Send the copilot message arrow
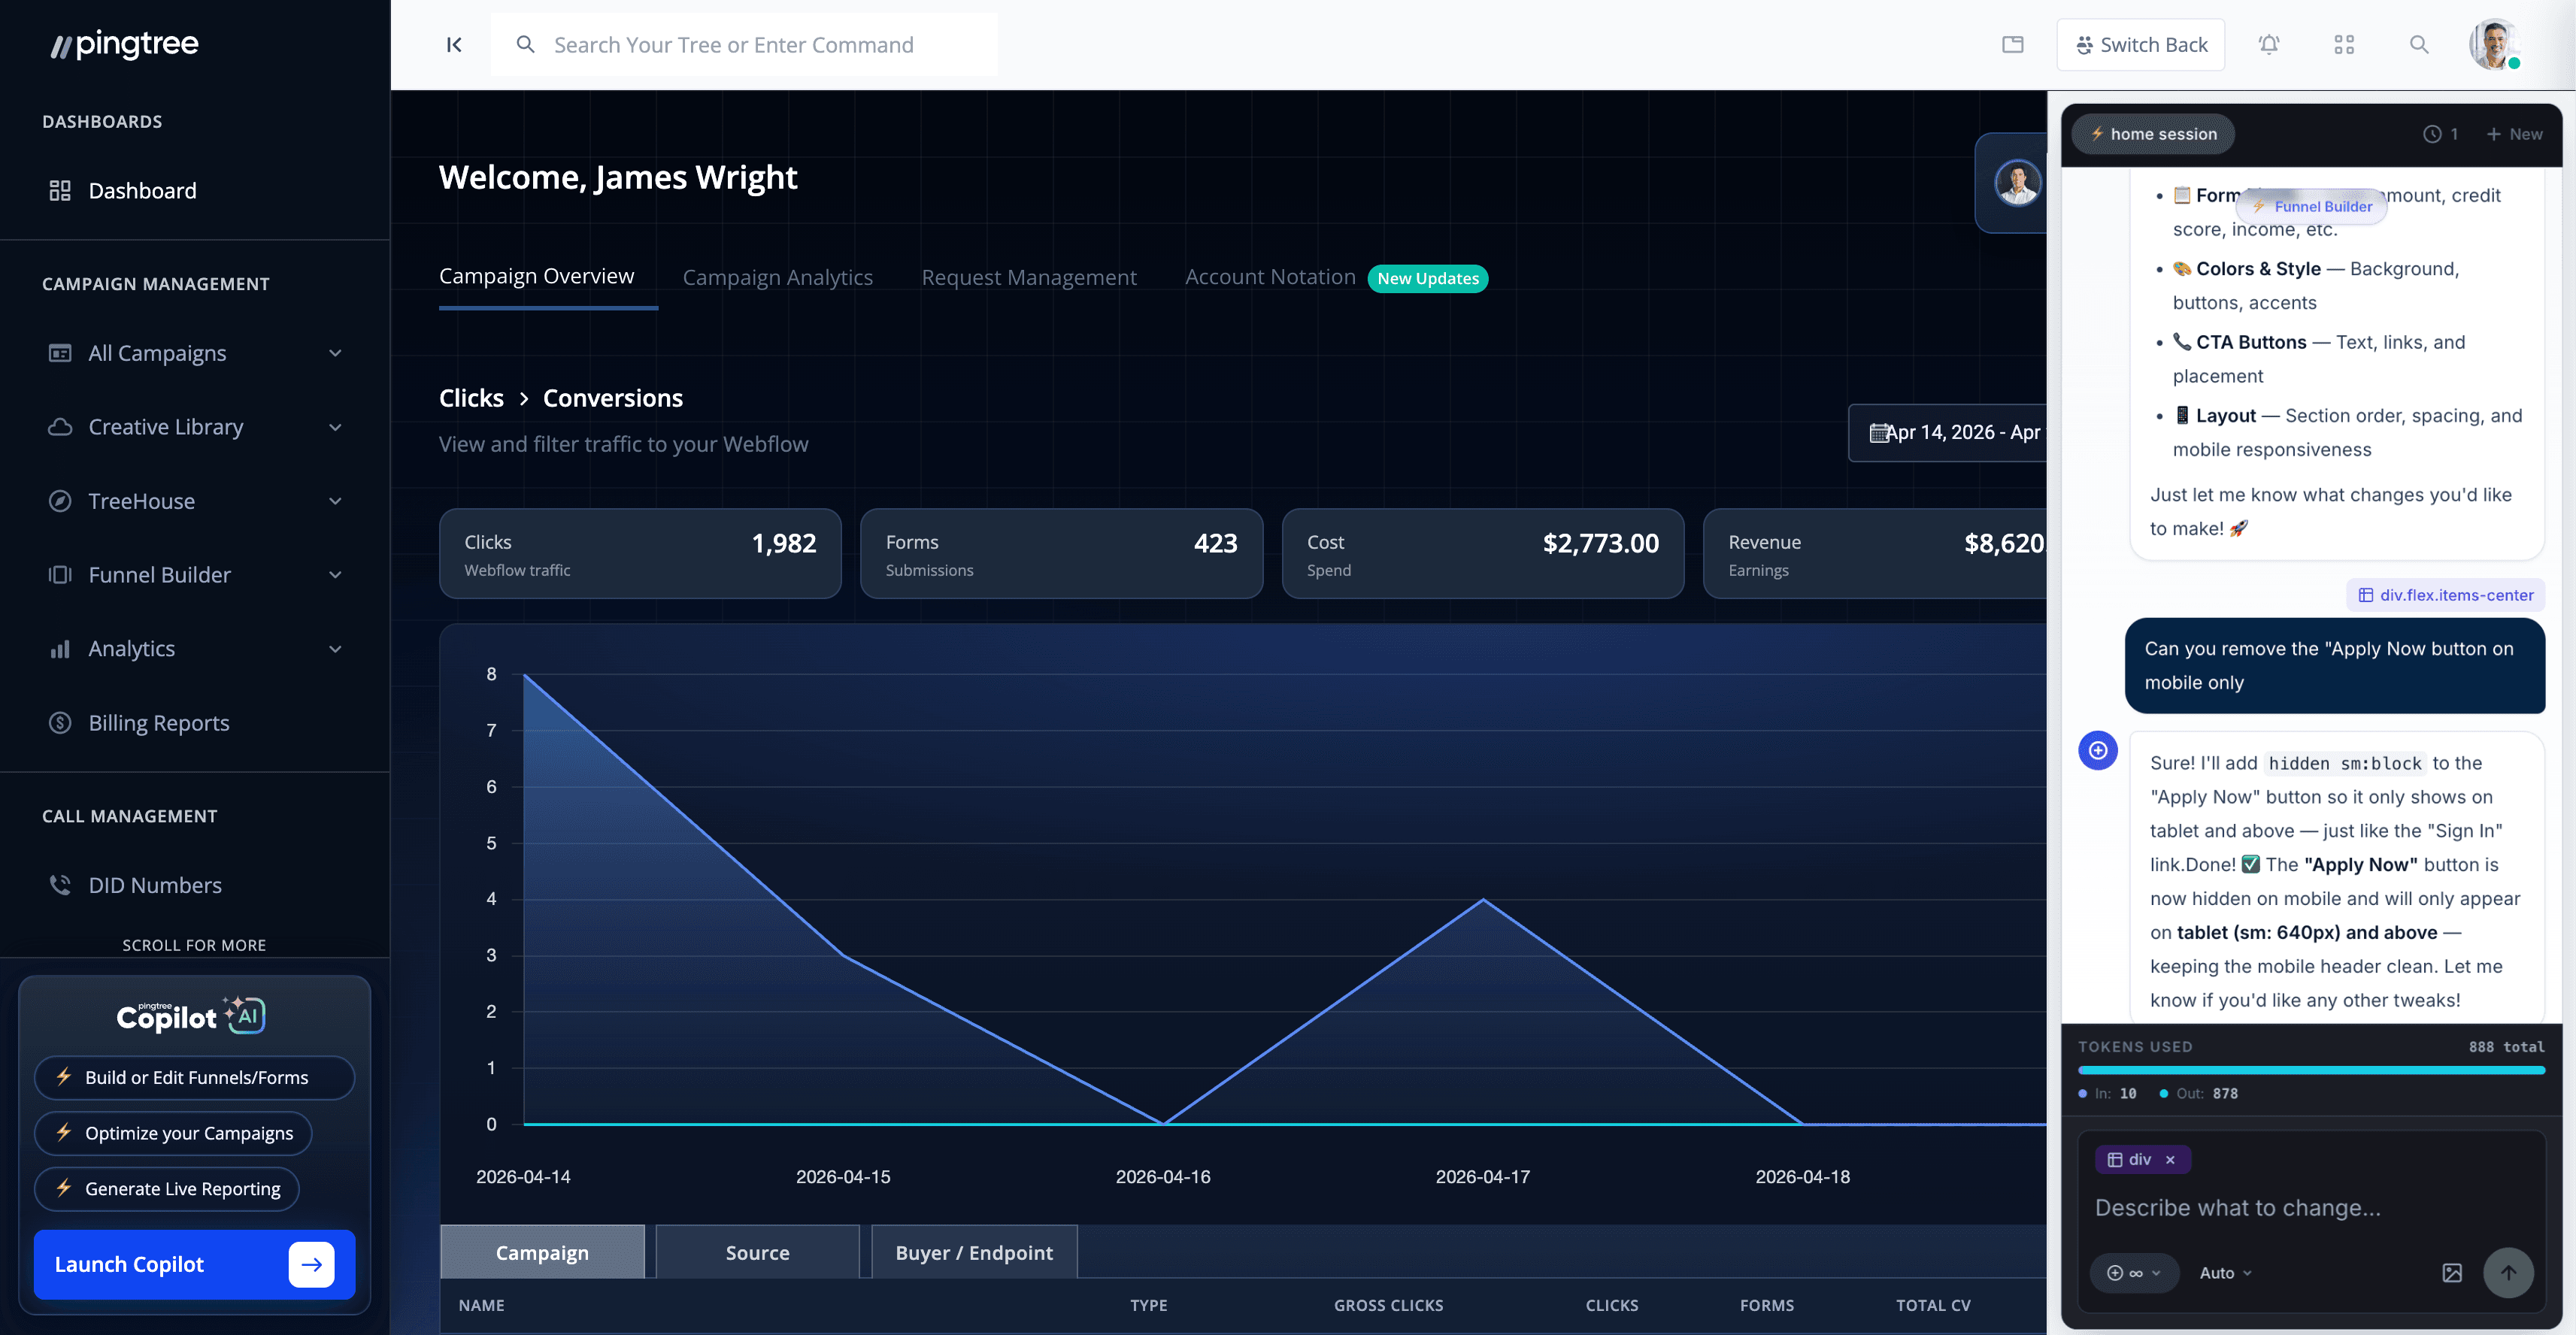The height and width of the screenshot is (1335, 2576). tap(2508, 1273)
